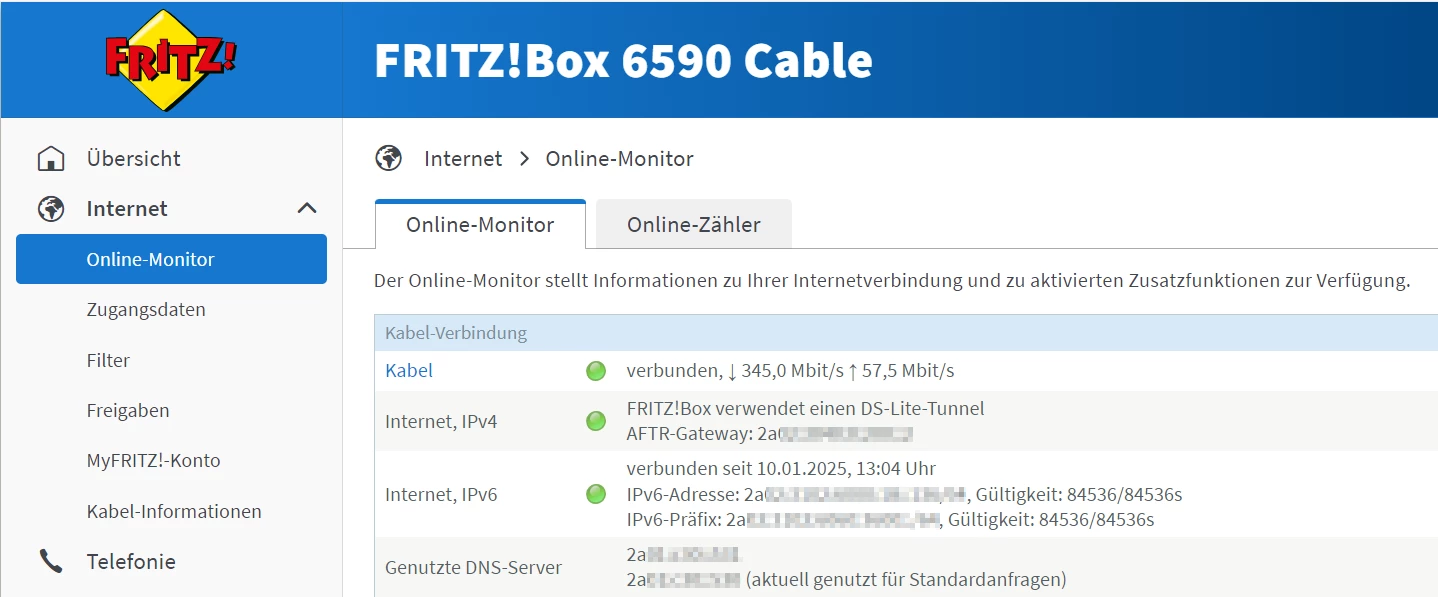1438x597 pixels.
Task: Click the Online-Monitor description sentence
Action: pos(892,281)
